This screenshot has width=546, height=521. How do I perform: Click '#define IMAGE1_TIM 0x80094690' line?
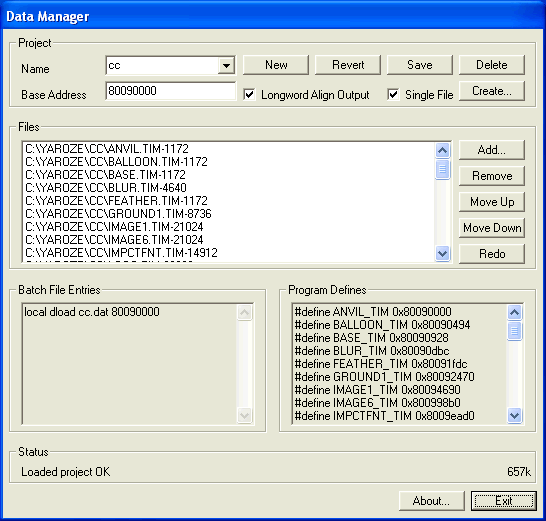point(377,390)
